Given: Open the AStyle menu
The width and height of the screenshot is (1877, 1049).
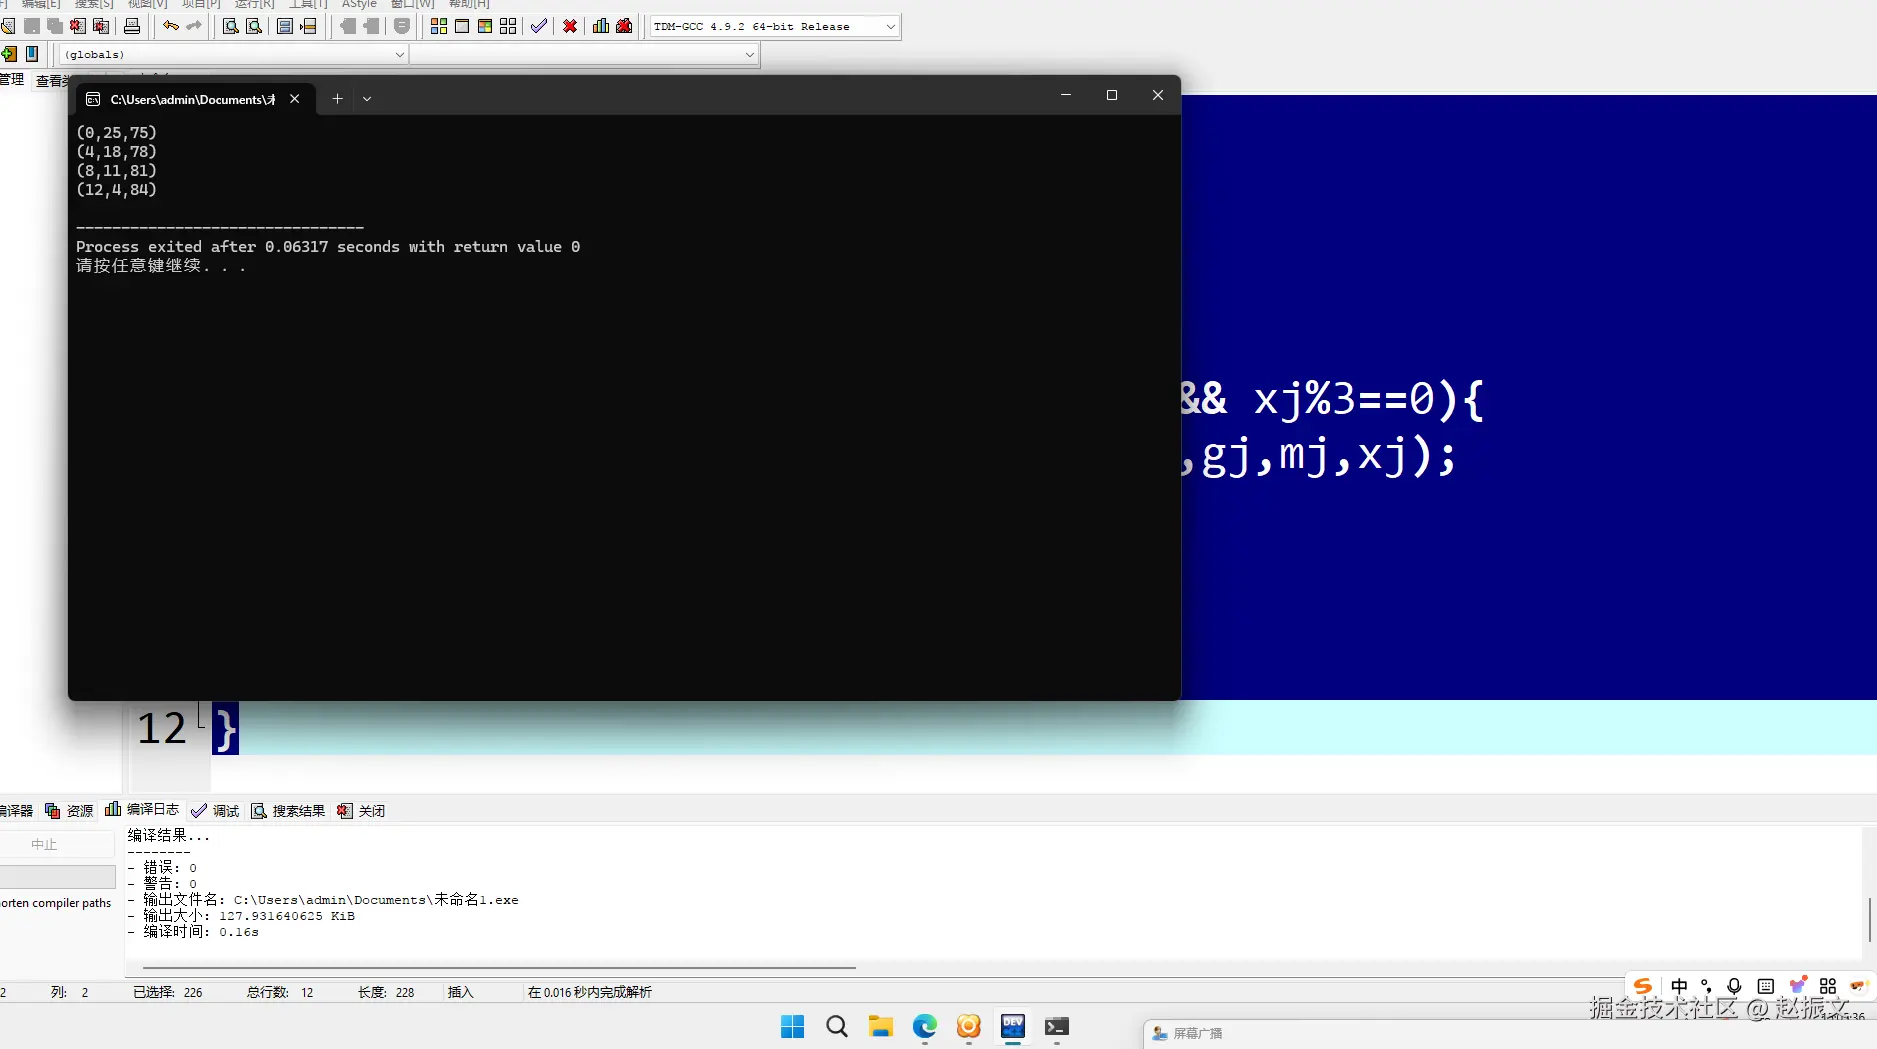Looking at the screenshot, I should (359, 4).
